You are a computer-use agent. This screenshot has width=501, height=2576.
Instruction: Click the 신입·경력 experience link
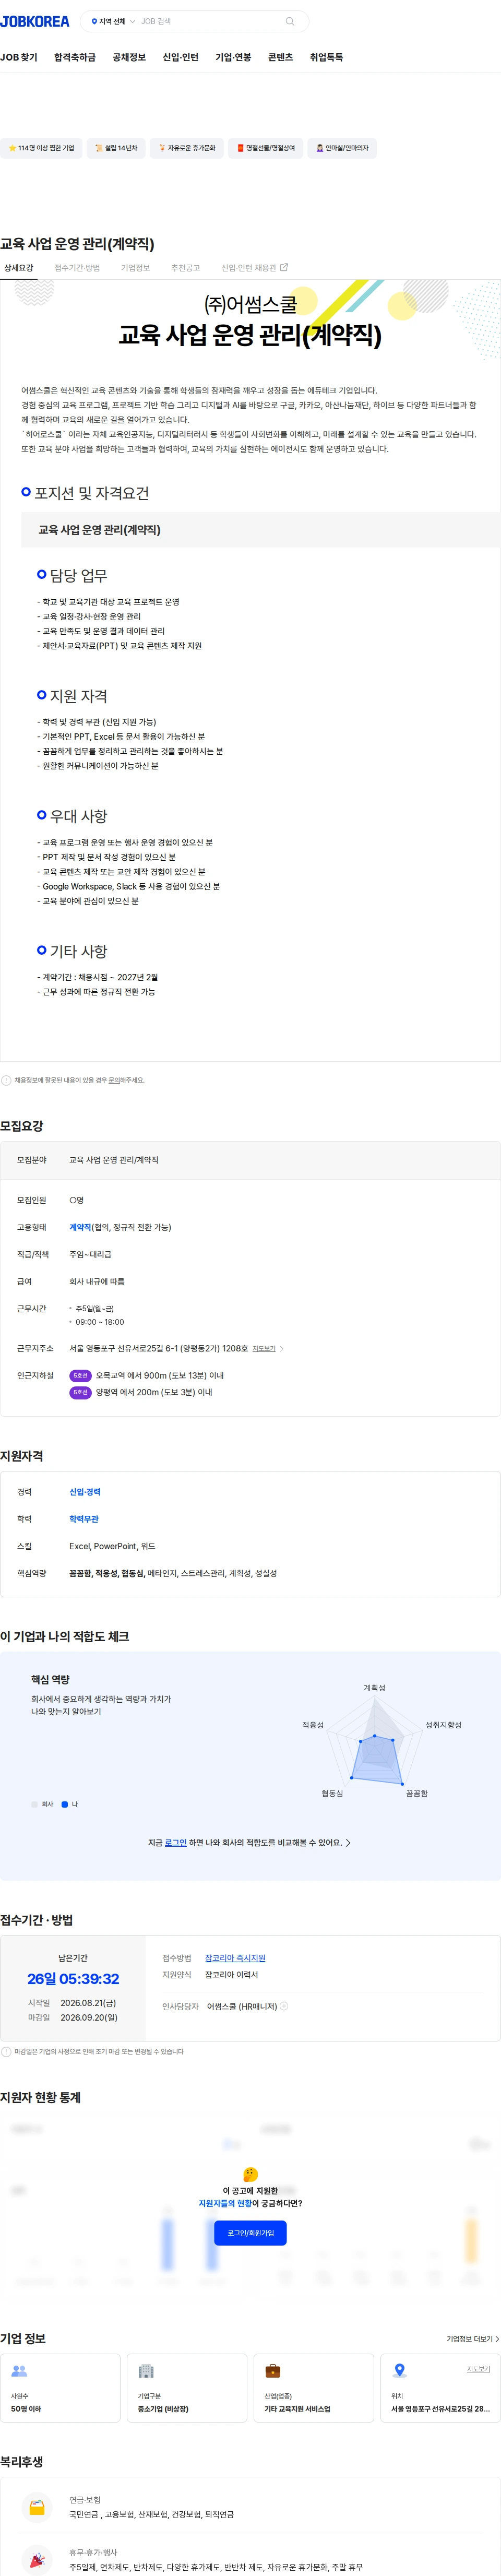84,1492
